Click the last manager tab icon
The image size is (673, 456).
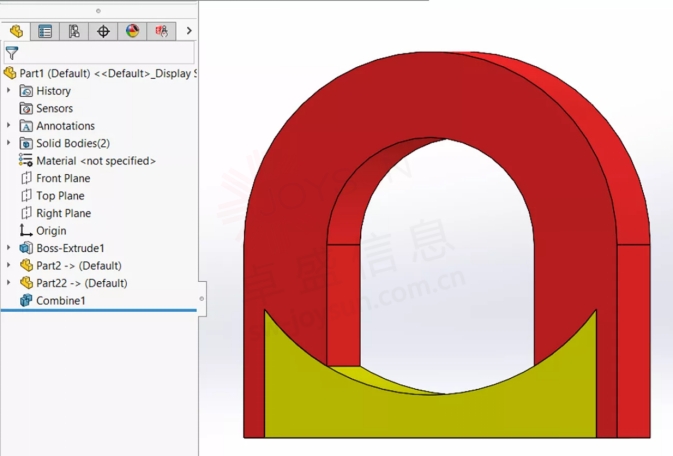[x=161, y=31]
